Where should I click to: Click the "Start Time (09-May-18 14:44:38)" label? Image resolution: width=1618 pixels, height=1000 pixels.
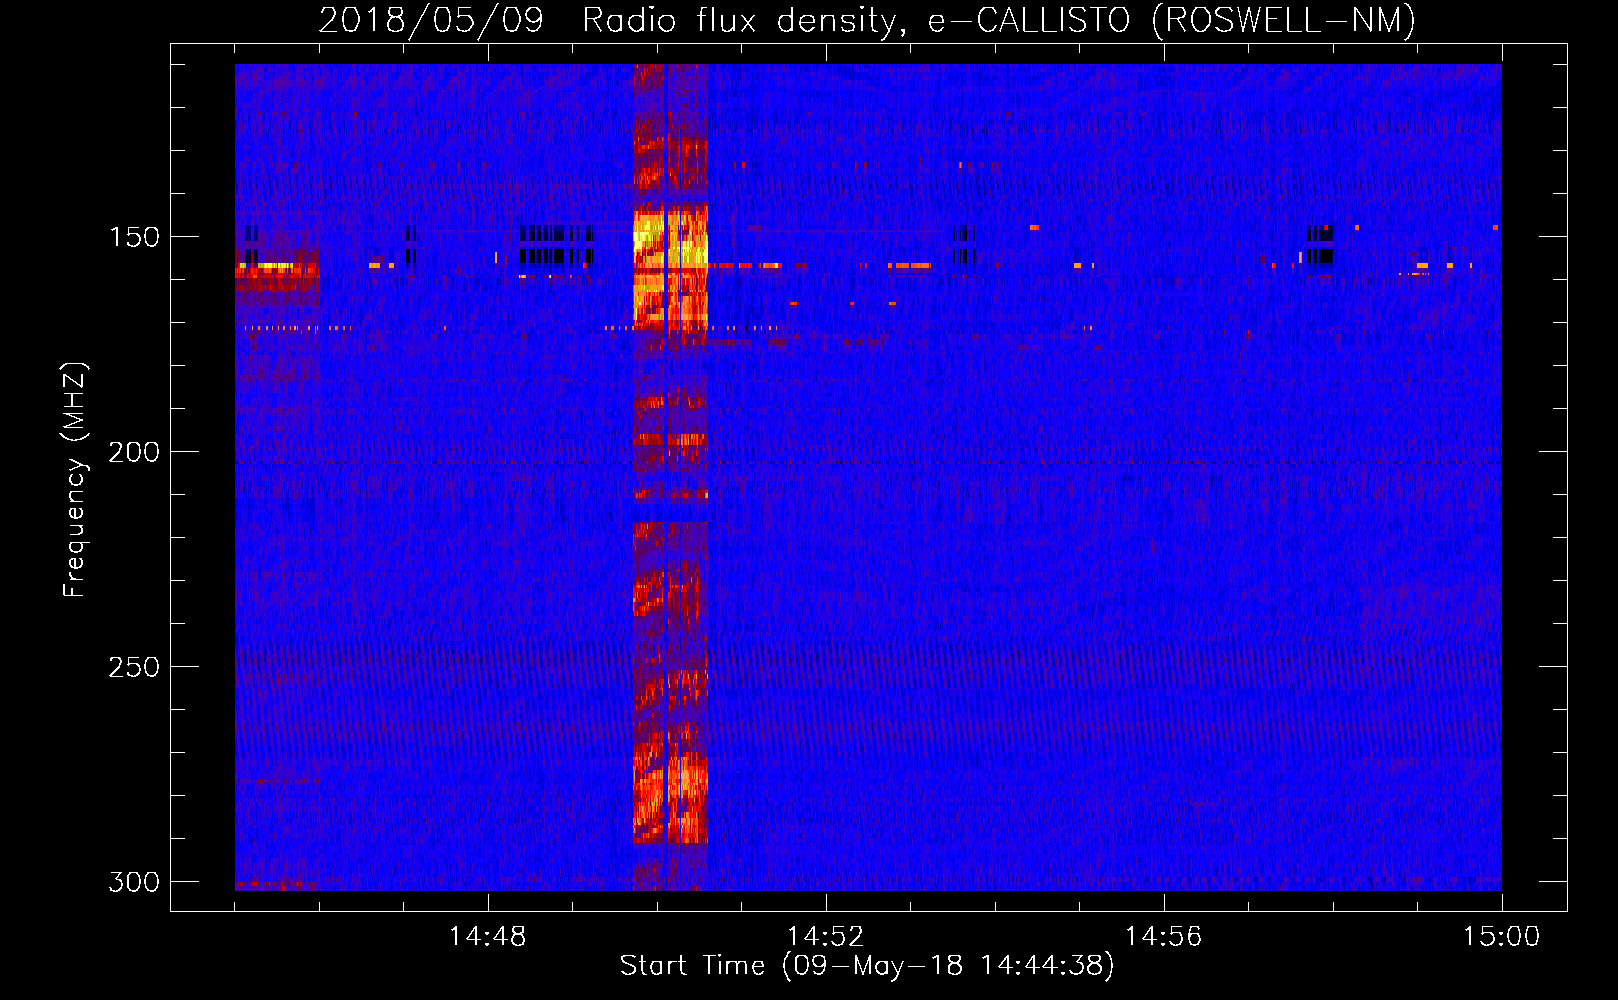[867, 966]
